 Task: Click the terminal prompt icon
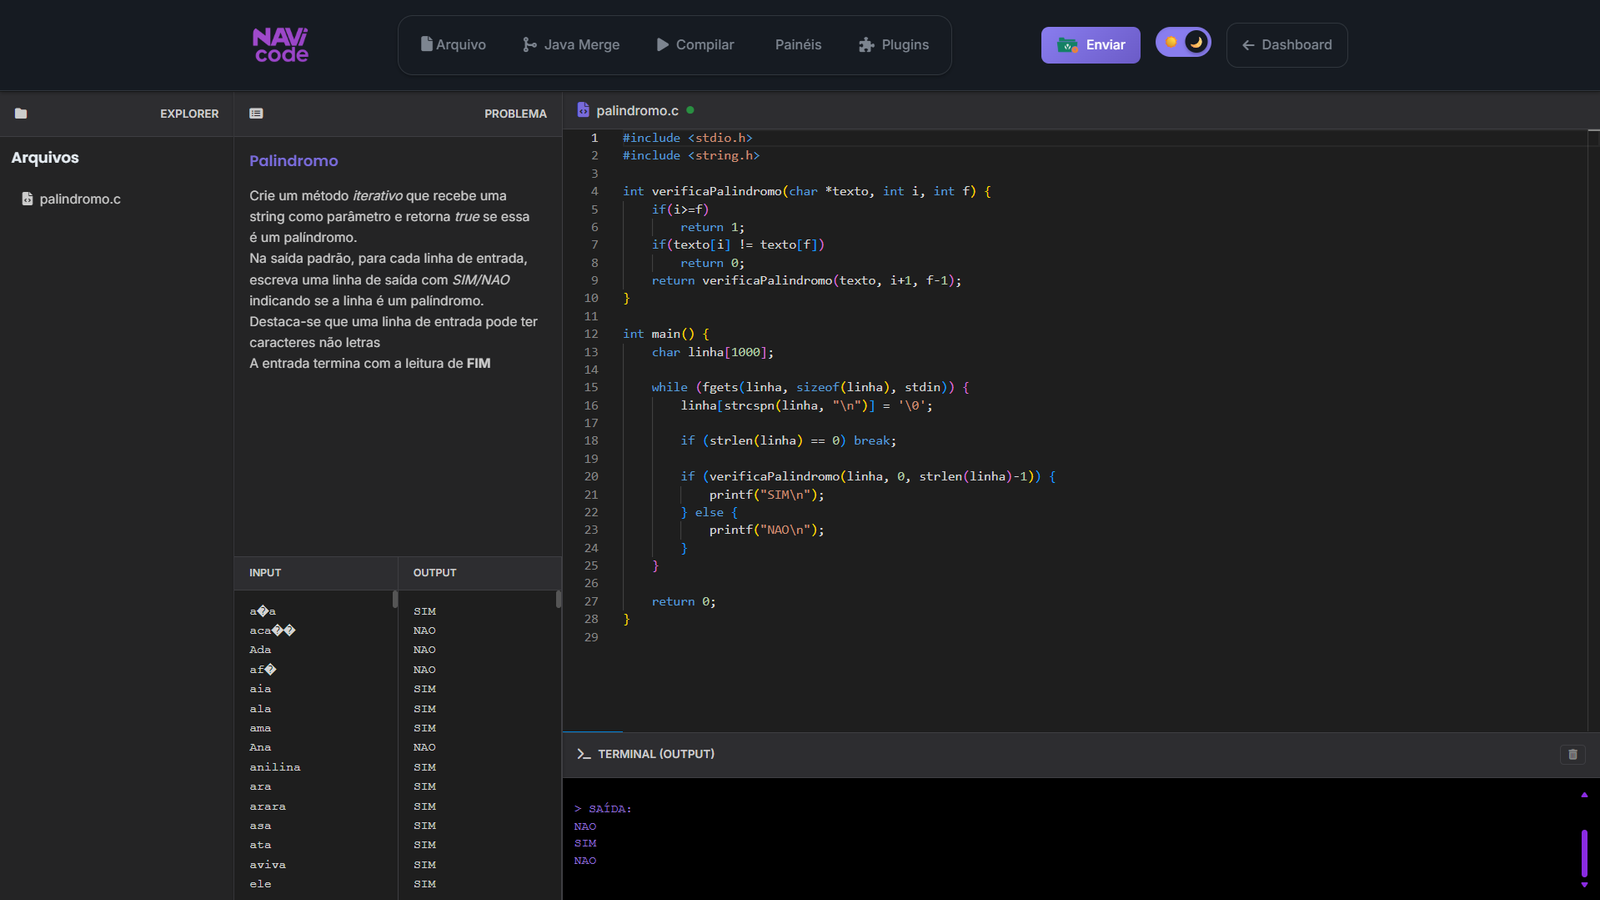[x=584, y=754]
